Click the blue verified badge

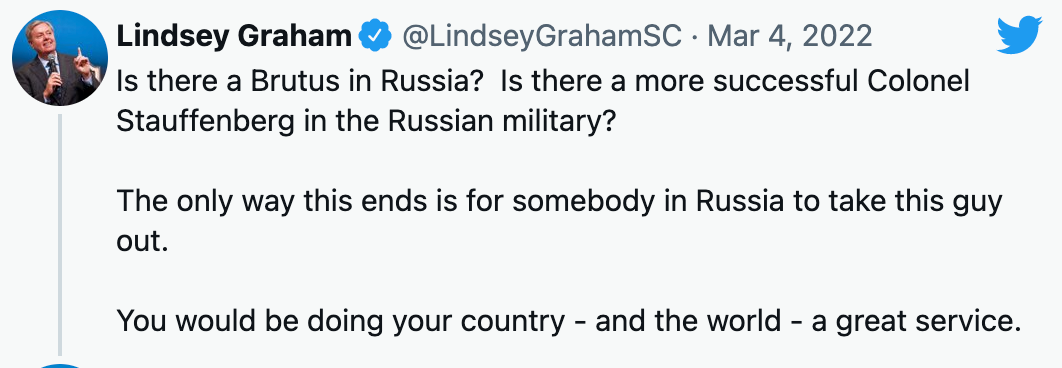pos(375,35)
